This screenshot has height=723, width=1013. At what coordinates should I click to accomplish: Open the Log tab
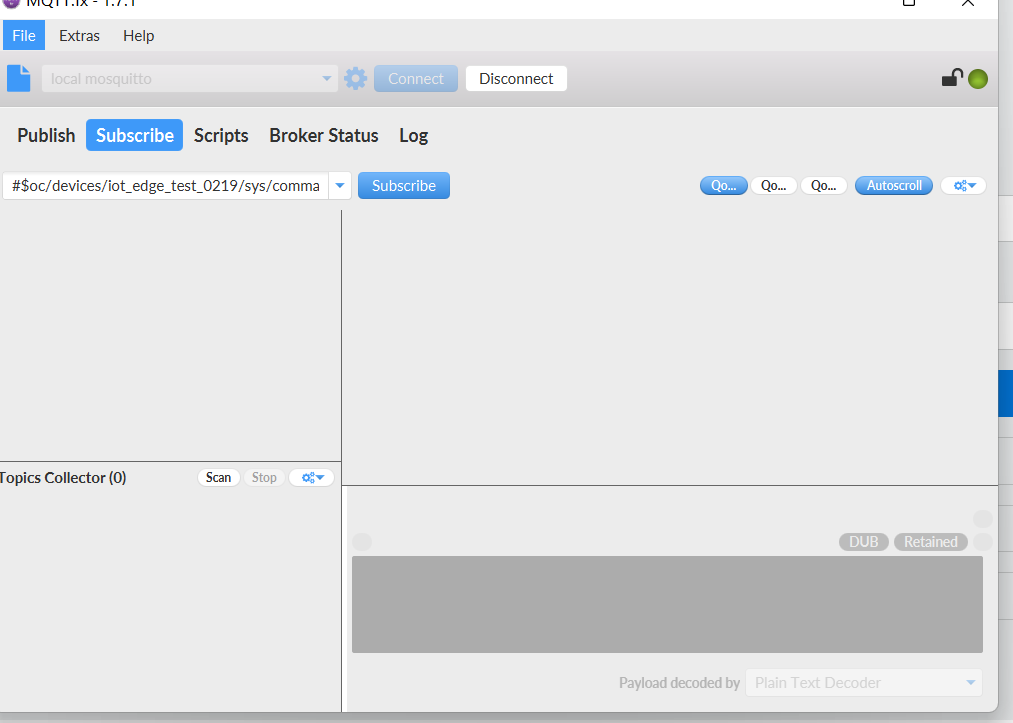[x=413, y=135]
